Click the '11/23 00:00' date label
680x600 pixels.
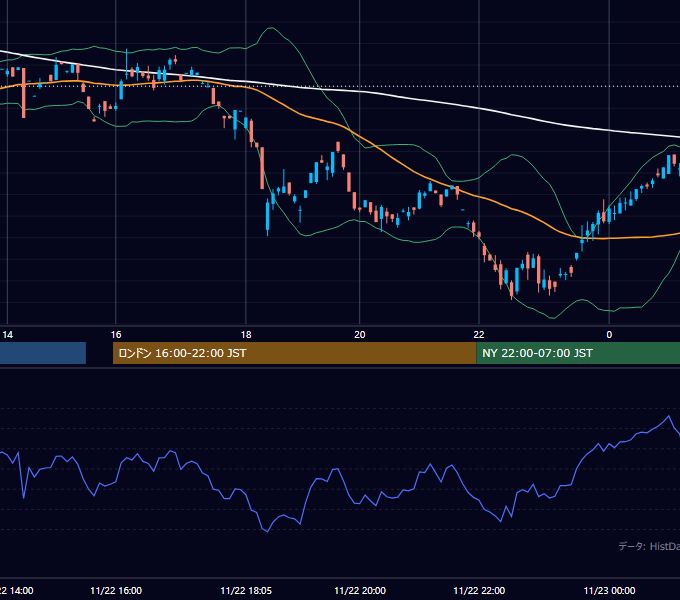(609, 590)
